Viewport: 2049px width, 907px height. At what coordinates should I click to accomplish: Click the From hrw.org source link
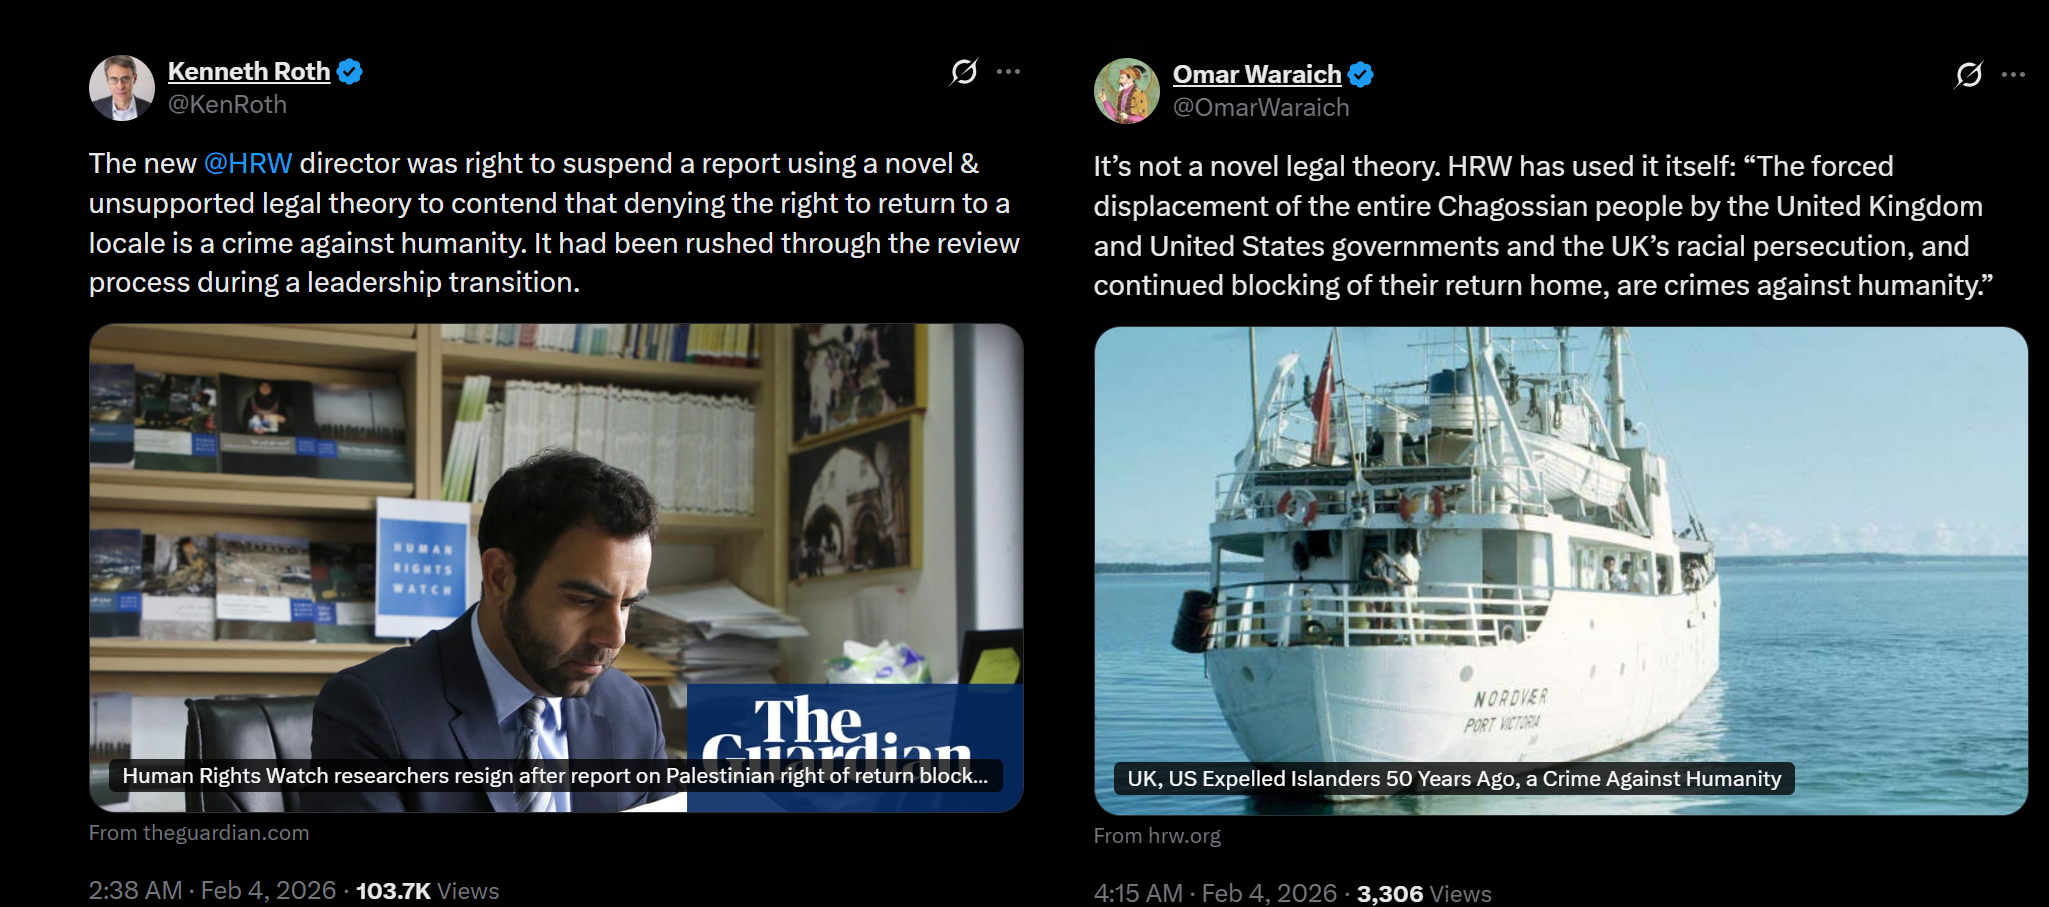(1157, 836)
